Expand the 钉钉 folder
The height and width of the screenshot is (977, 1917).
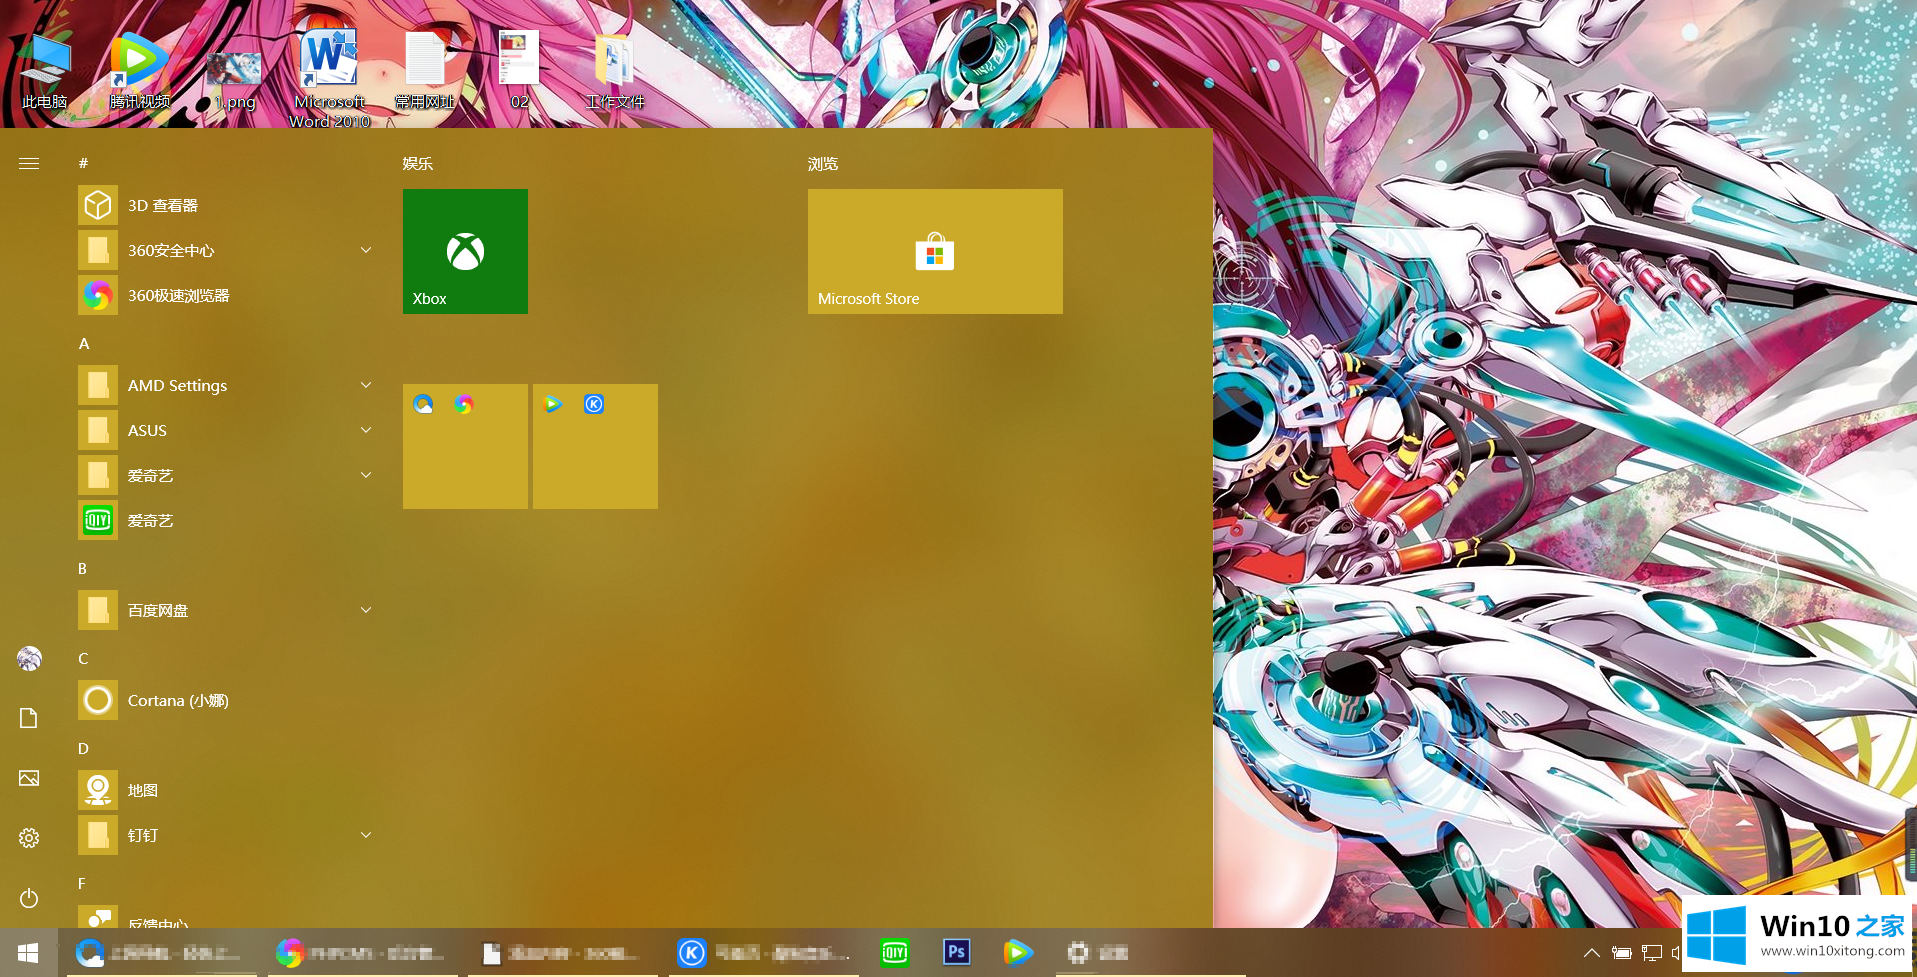point(225,835)
